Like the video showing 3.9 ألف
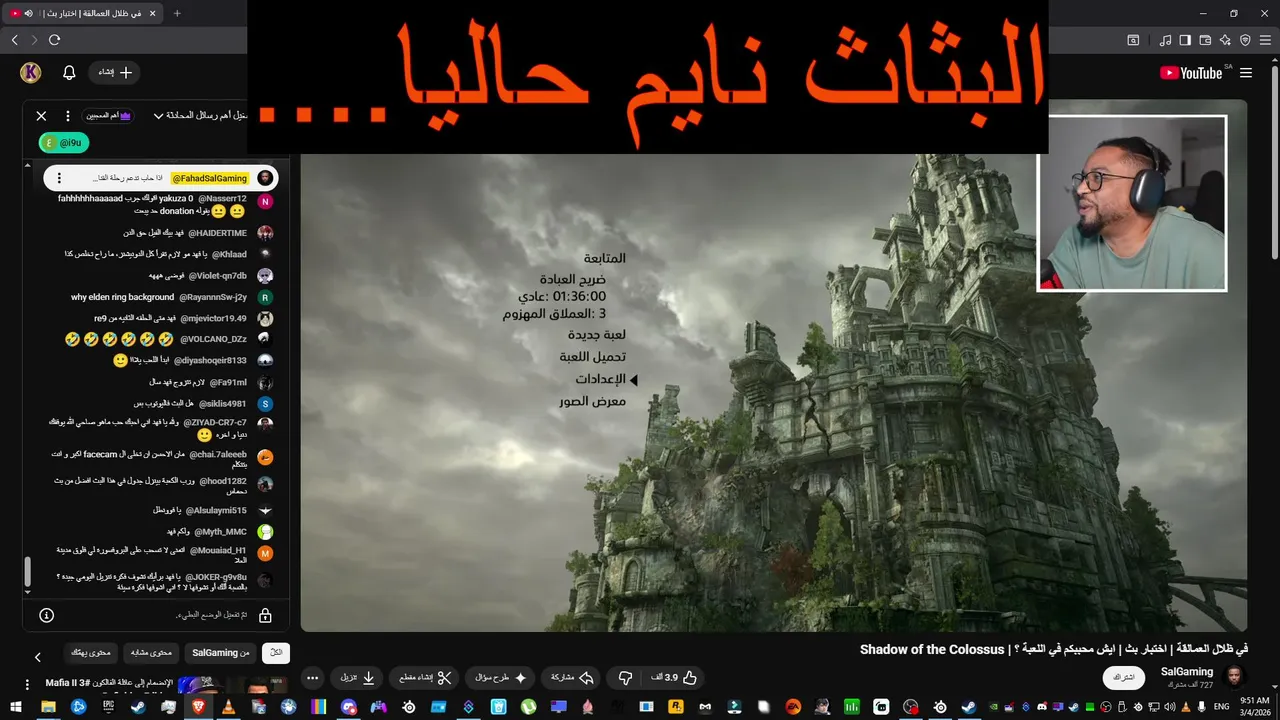 tap(674, 678)
